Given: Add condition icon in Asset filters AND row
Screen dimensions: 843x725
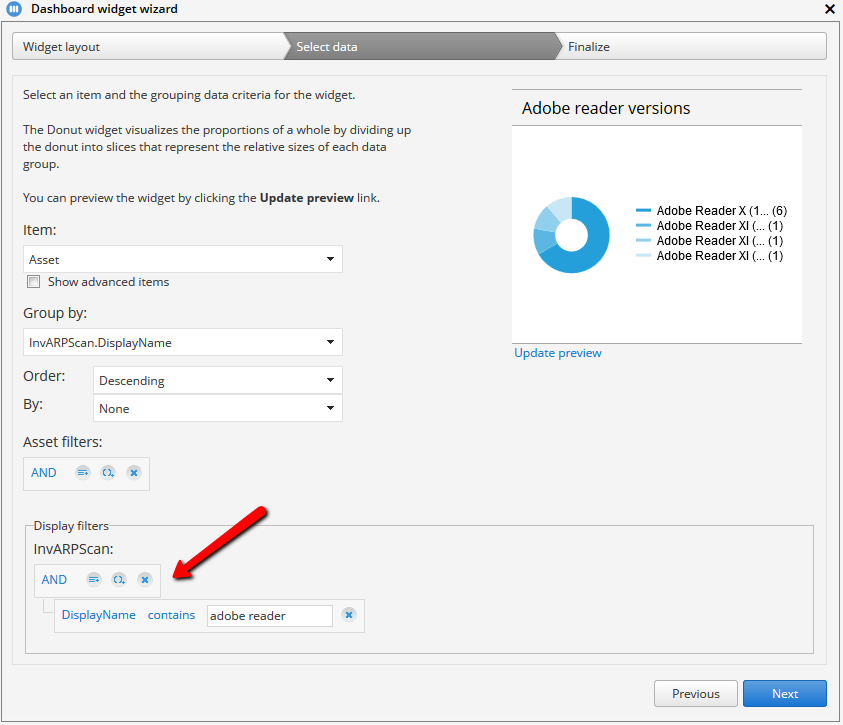Looking at the screenshot, I should pyautogui.click(x=83, y=473).
